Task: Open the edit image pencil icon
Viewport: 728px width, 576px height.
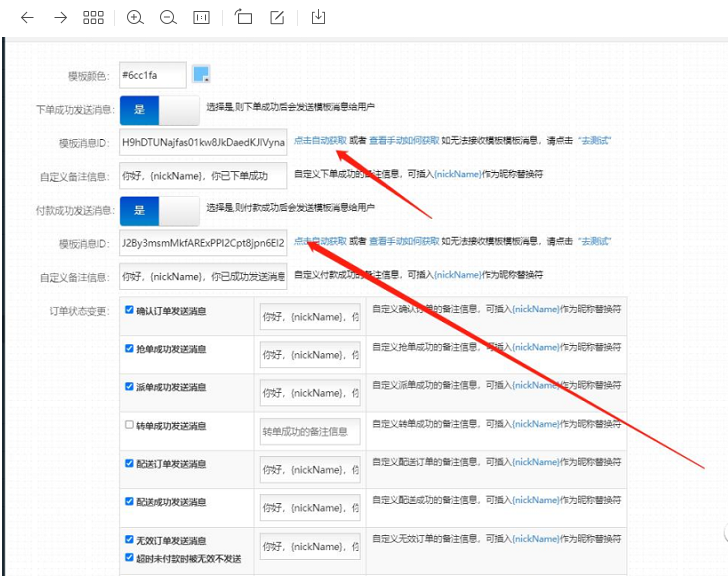Action: pos(277,18)
